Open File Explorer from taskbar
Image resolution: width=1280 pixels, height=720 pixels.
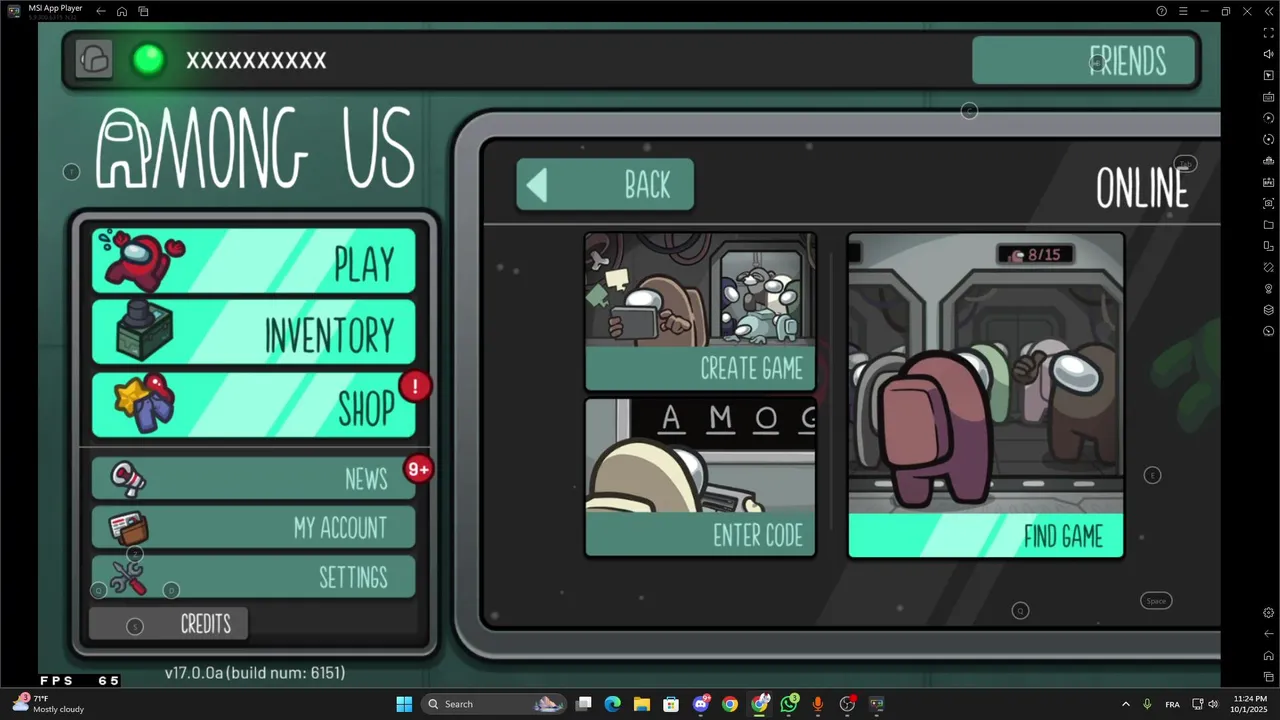(x=642, y=704)
